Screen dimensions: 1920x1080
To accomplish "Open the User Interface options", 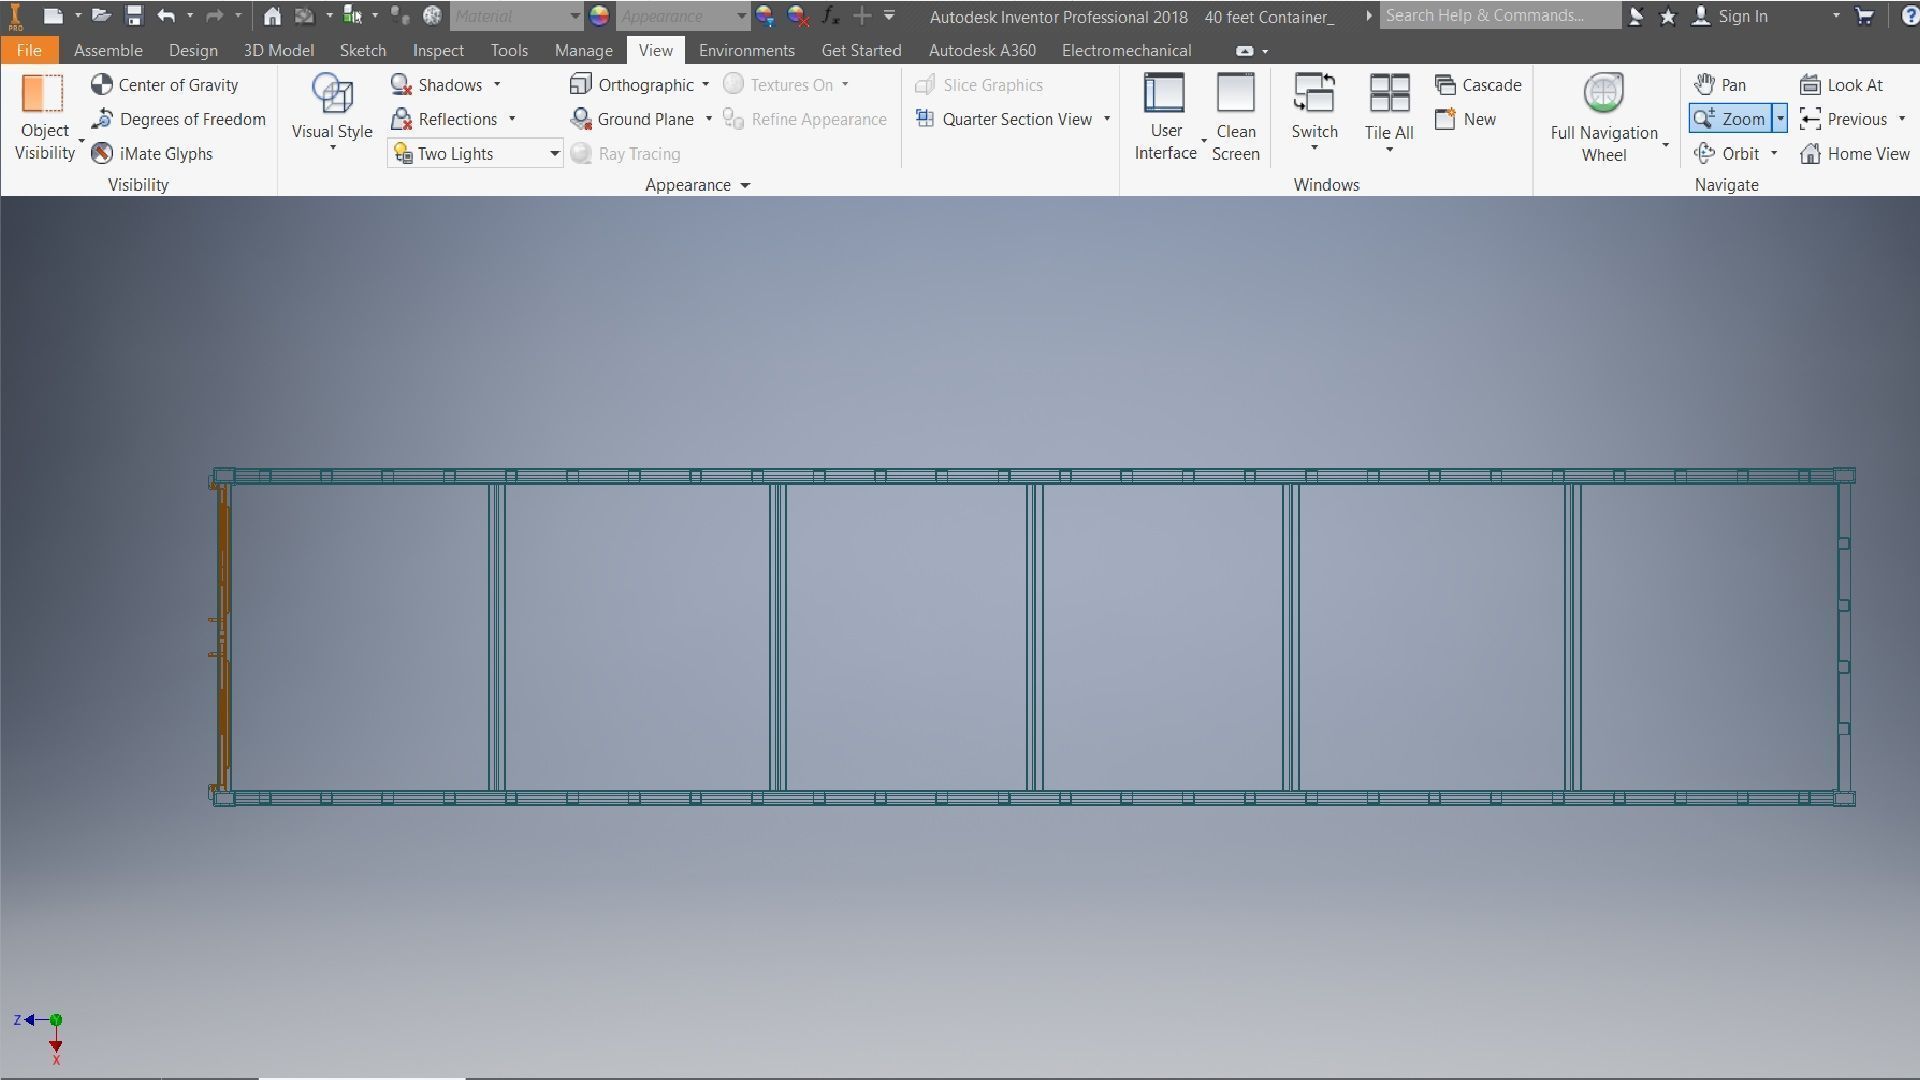I will point(1165,116).
